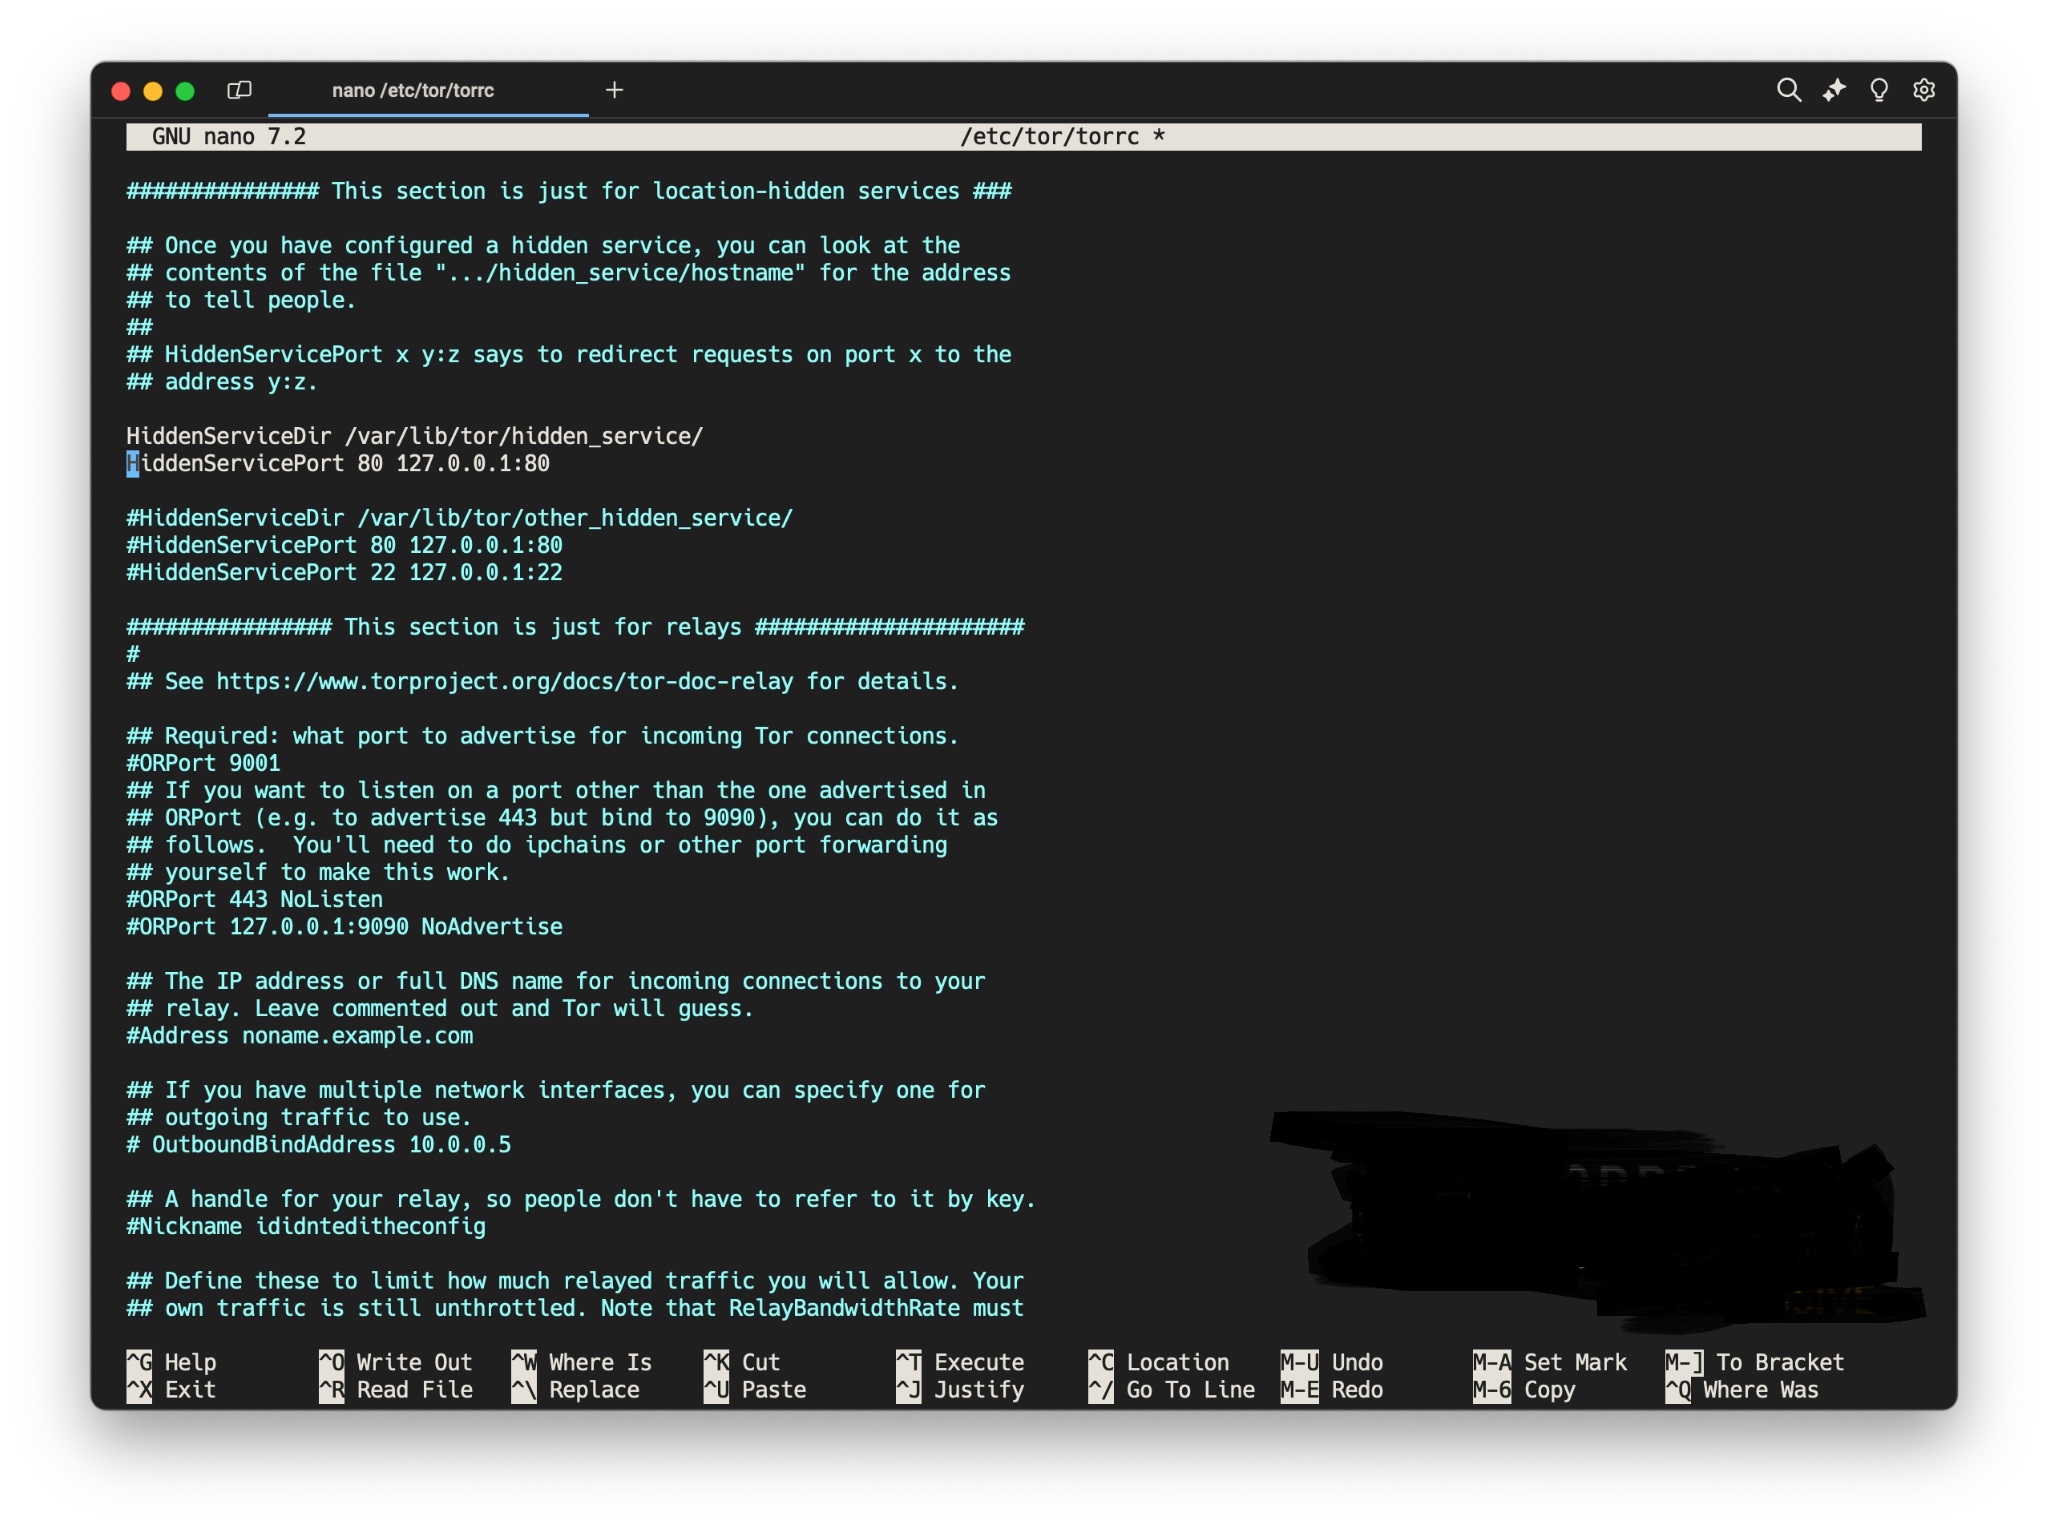Click the 'A handle for your relay' comment

point(581,1199)
